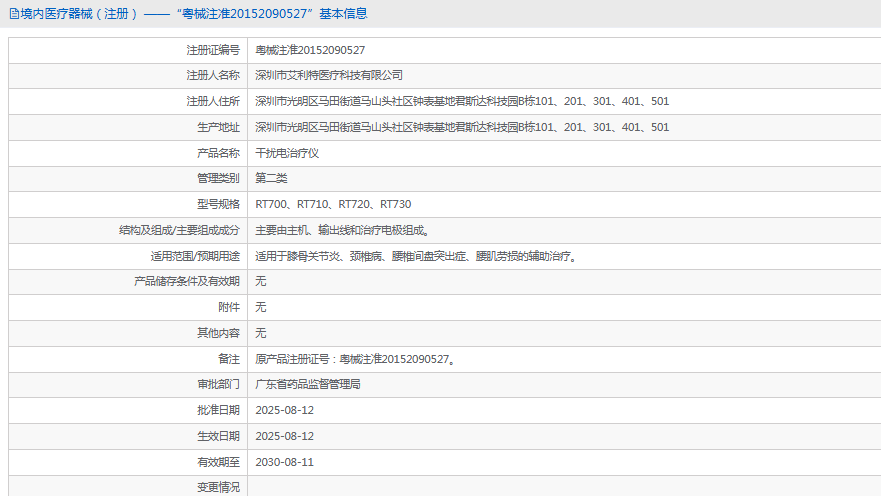Click the 型号规格 label
Image resolution: width=881 pixels, height=496 pixels.
pos(218,204)
